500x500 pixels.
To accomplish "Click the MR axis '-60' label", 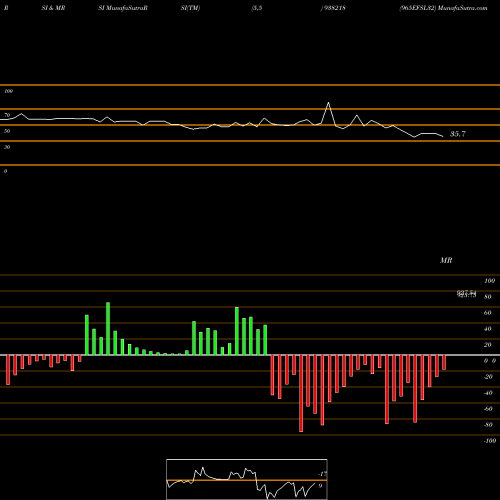I will tap(488, 409).
